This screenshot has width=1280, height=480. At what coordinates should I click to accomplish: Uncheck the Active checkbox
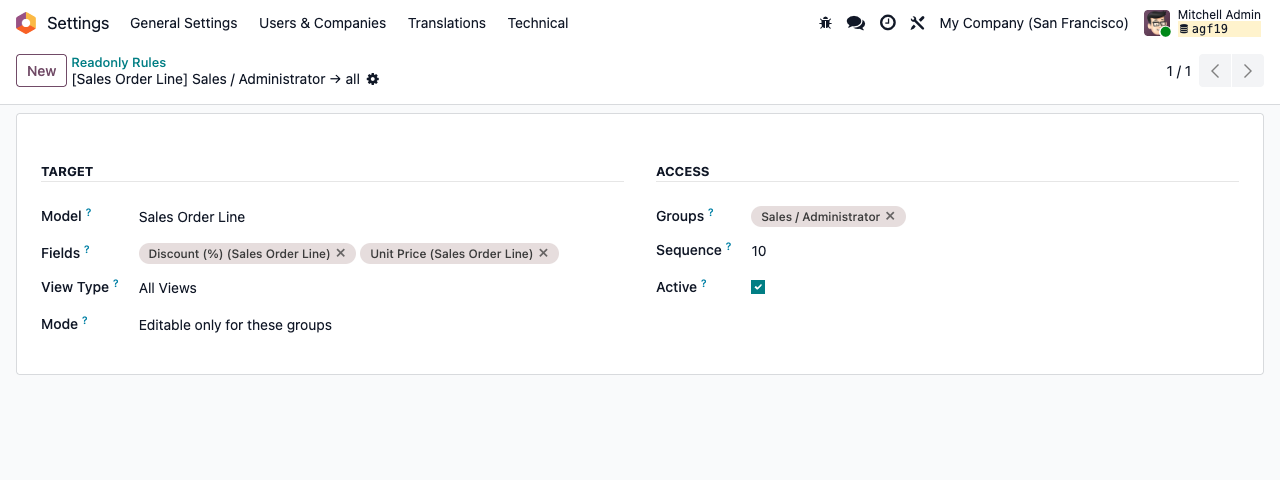[758, 287]
